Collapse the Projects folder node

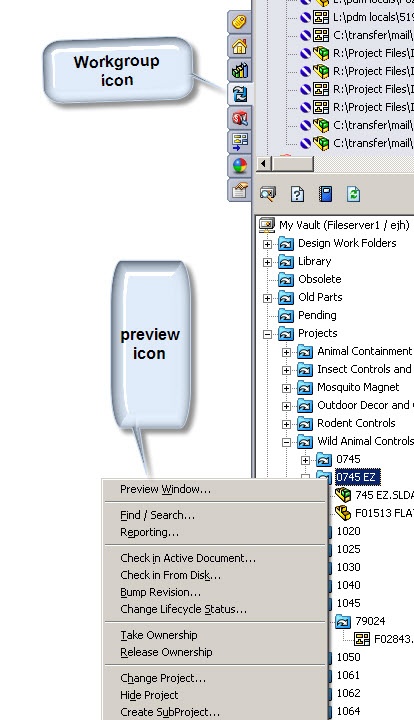(267, 334)
